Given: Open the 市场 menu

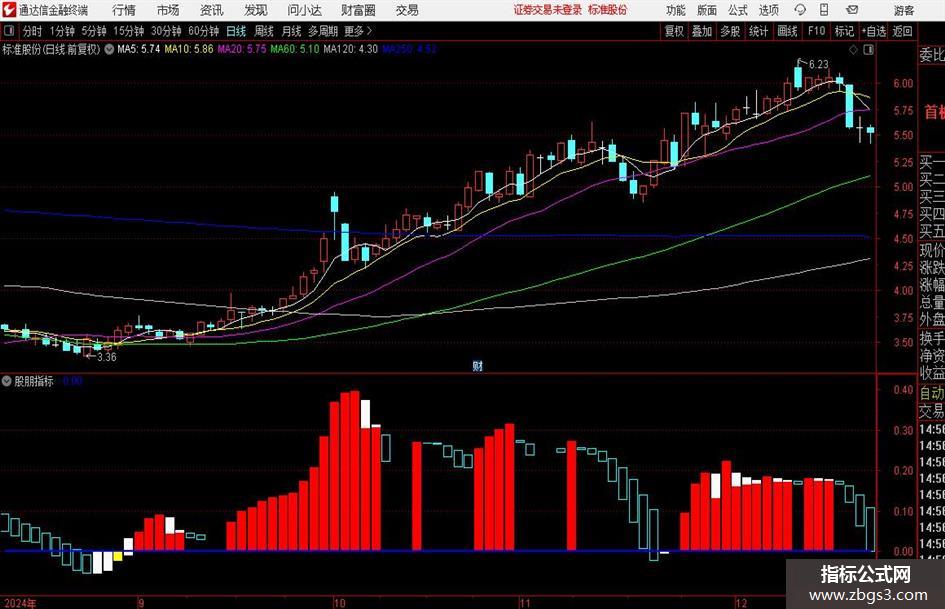Looking at the screenshot, I should 168,10.
